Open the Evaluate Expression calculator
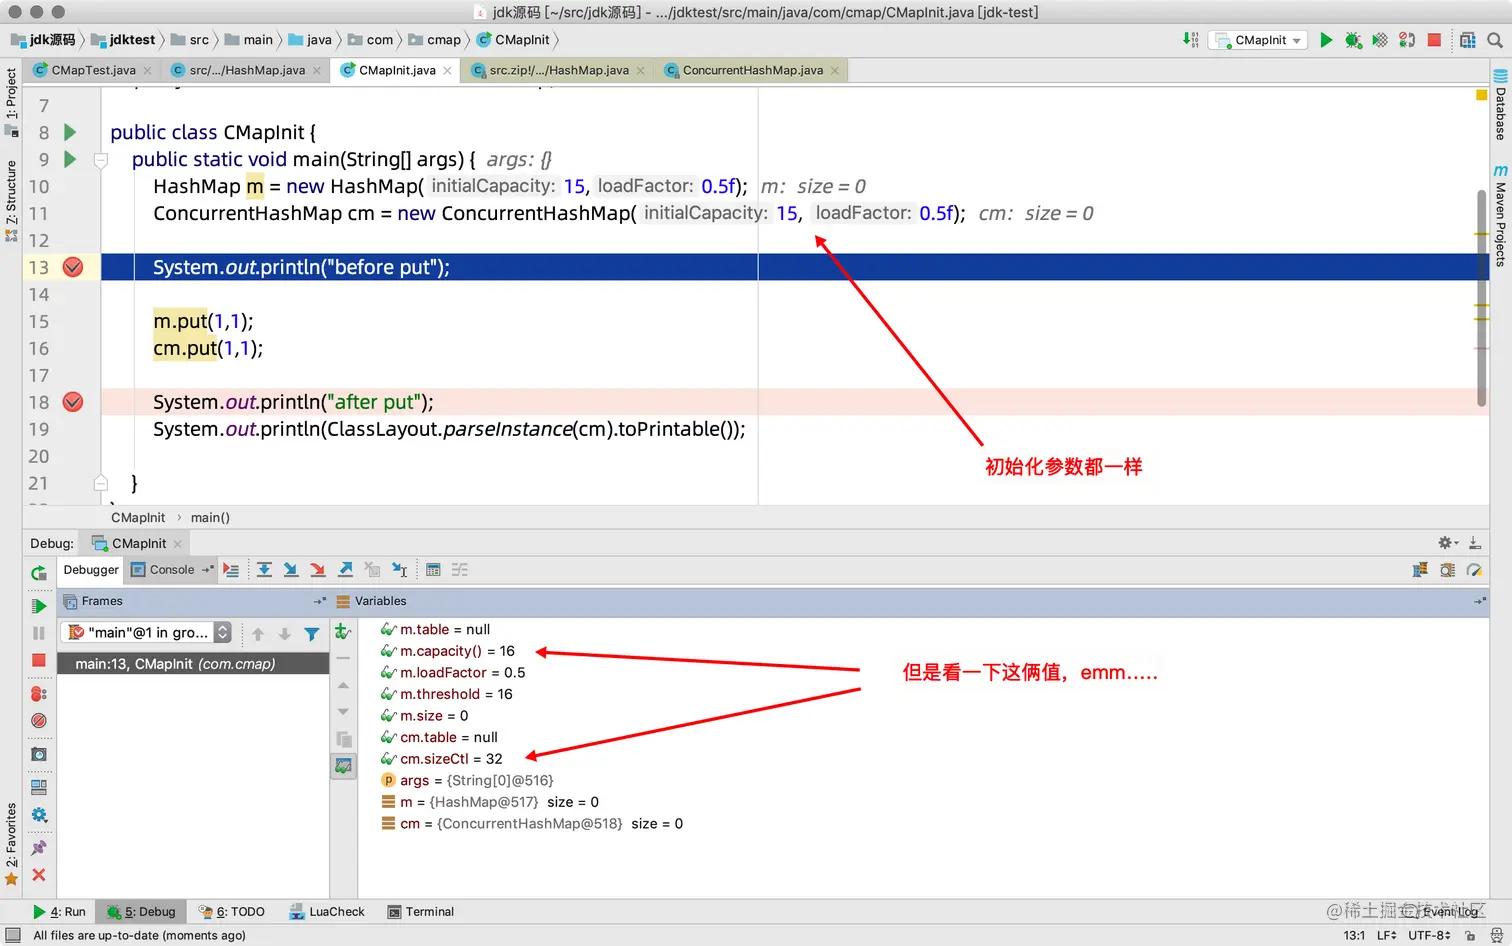1512x946 pixels. (x=433, y=570)
